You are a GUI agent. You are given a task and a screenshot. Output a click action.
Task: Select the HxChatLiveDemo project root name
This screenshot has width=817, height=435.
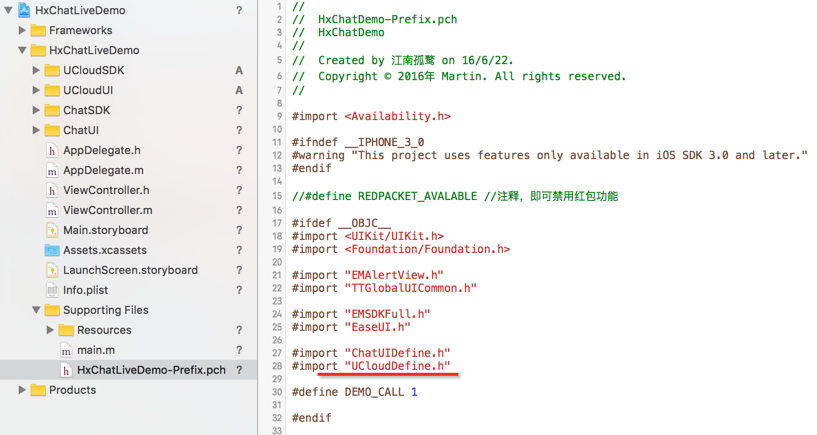point(80,10)
